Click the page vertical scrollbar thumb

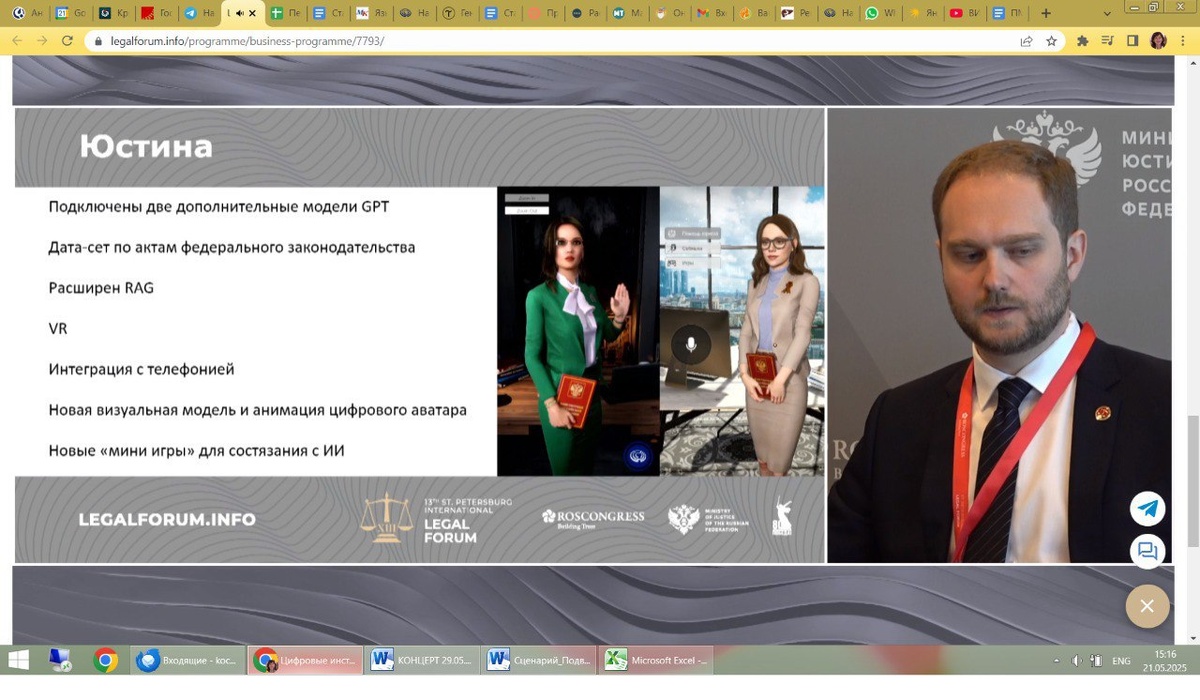coord(1192,480)
